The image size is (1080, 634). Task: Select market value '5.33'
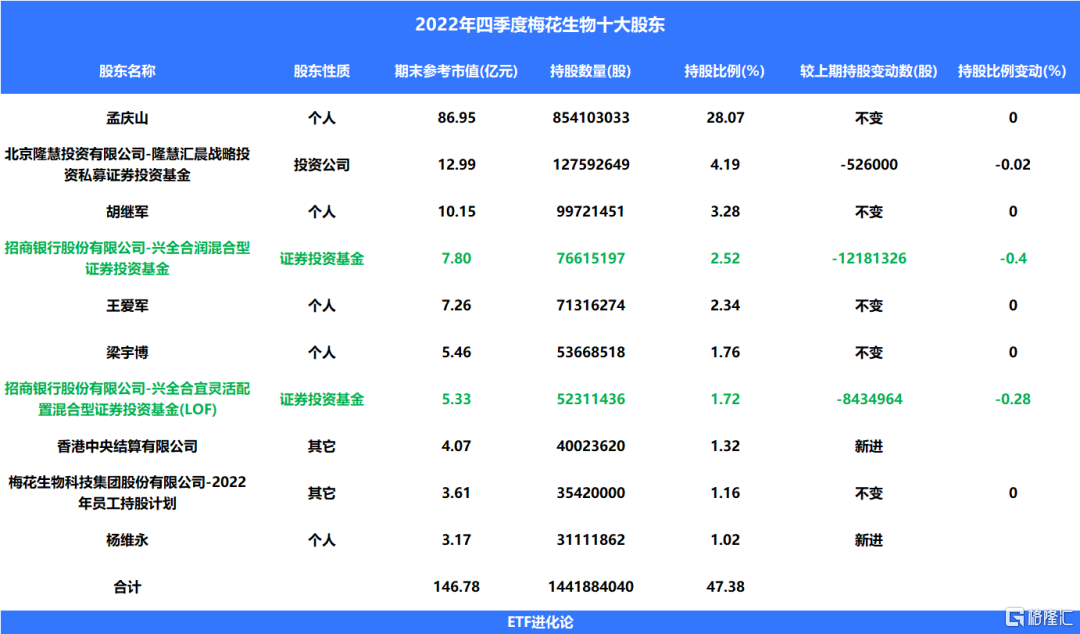point(457,399)
